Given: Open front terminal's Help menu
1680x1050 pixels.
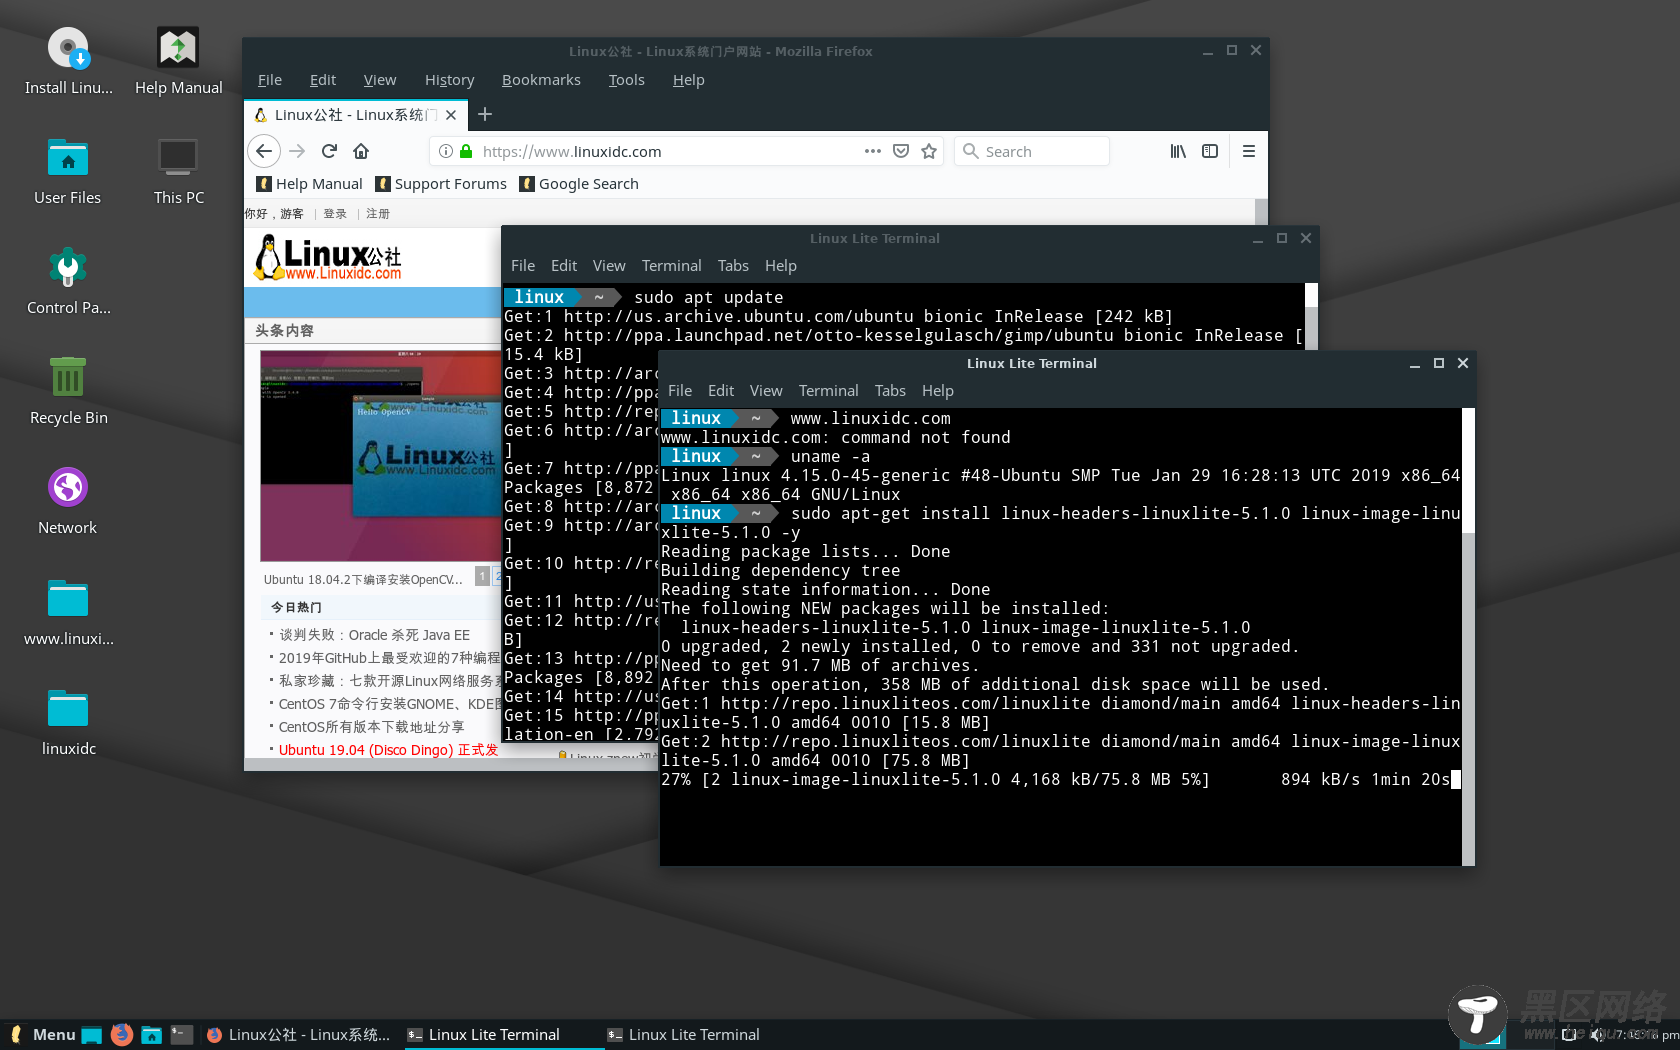Looking at the screenshot, I should pos(938,391).
